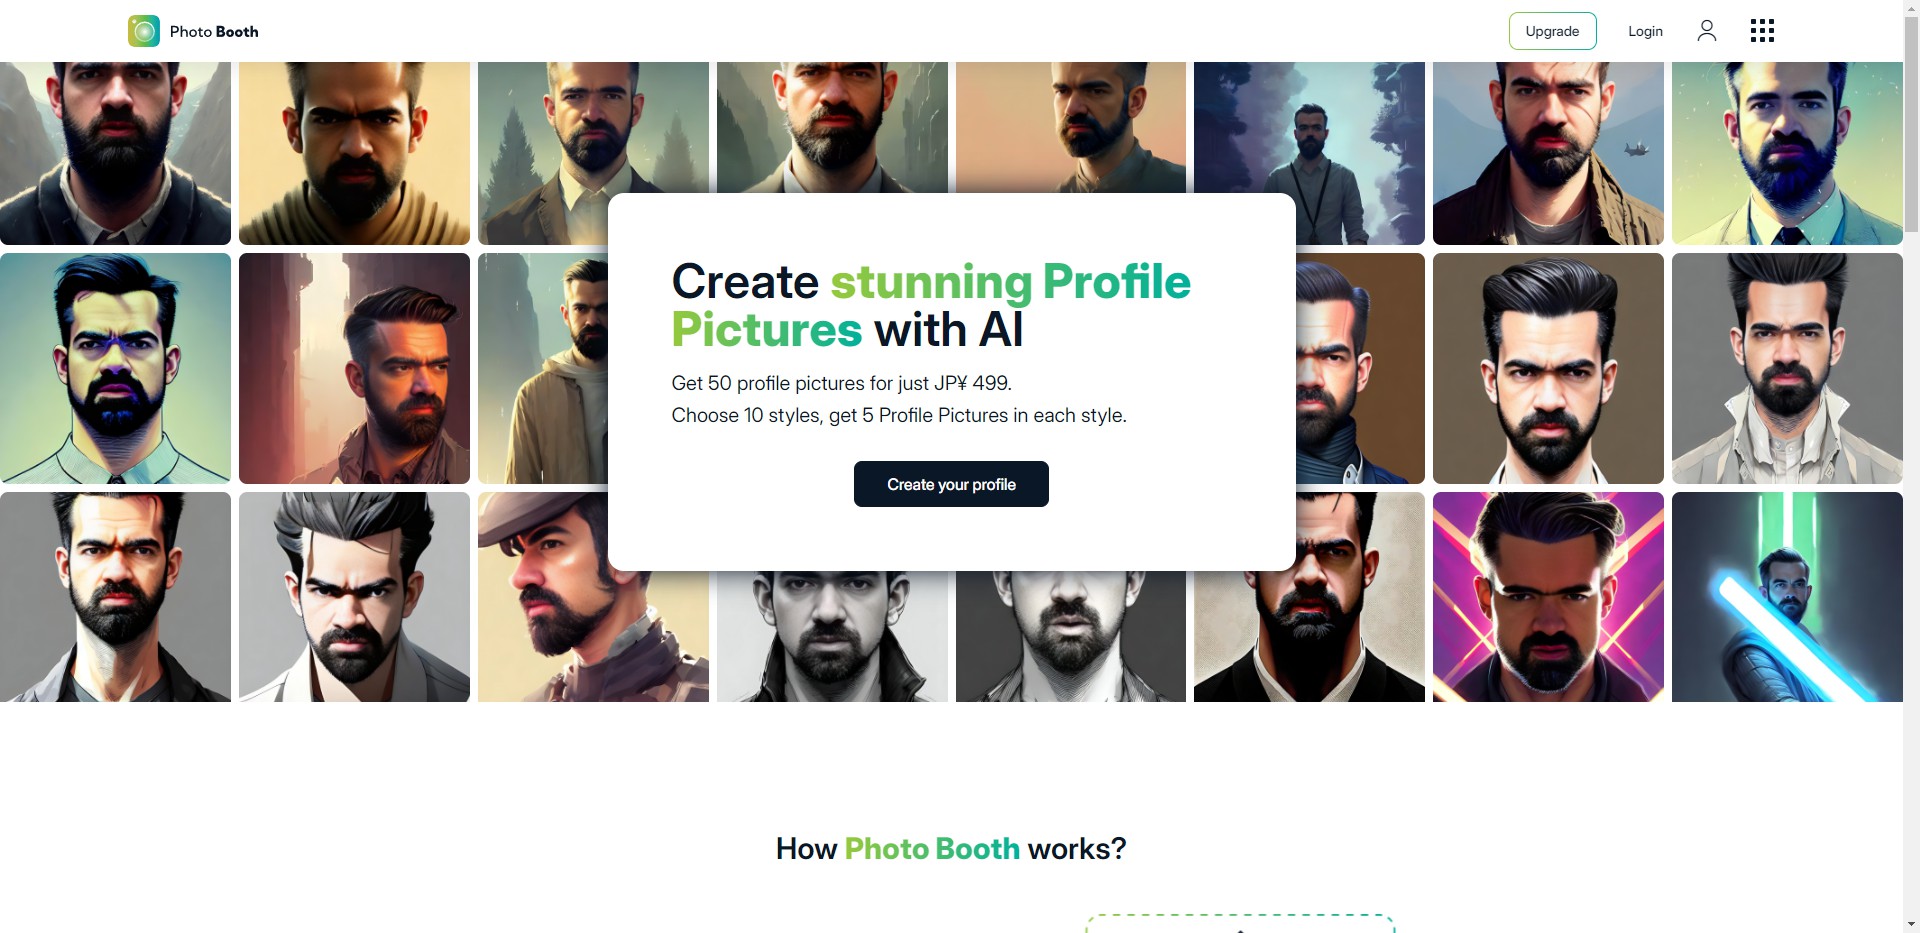Click the Photo Booth logo icon
Image resolution: width=1920 pixels, height=933 pixels.
point(144,31)
